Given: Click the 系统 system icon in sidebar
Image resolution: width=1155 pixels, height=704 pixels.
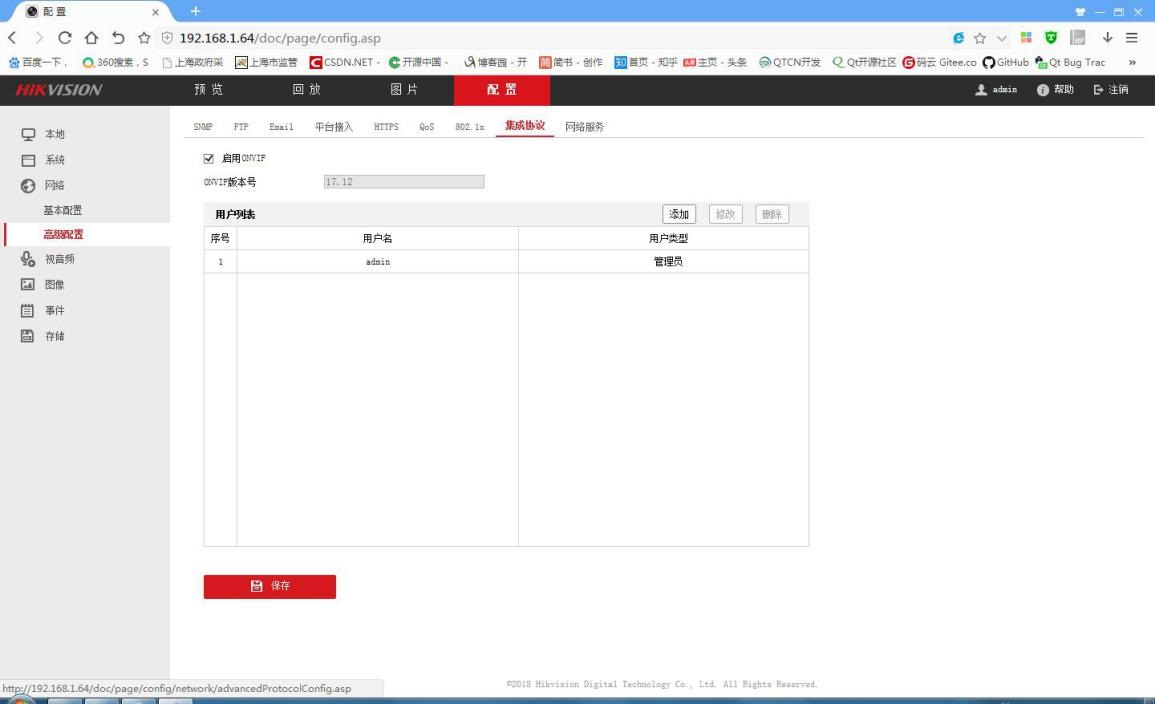Looking at the screenshot, I should click(28, 160).
